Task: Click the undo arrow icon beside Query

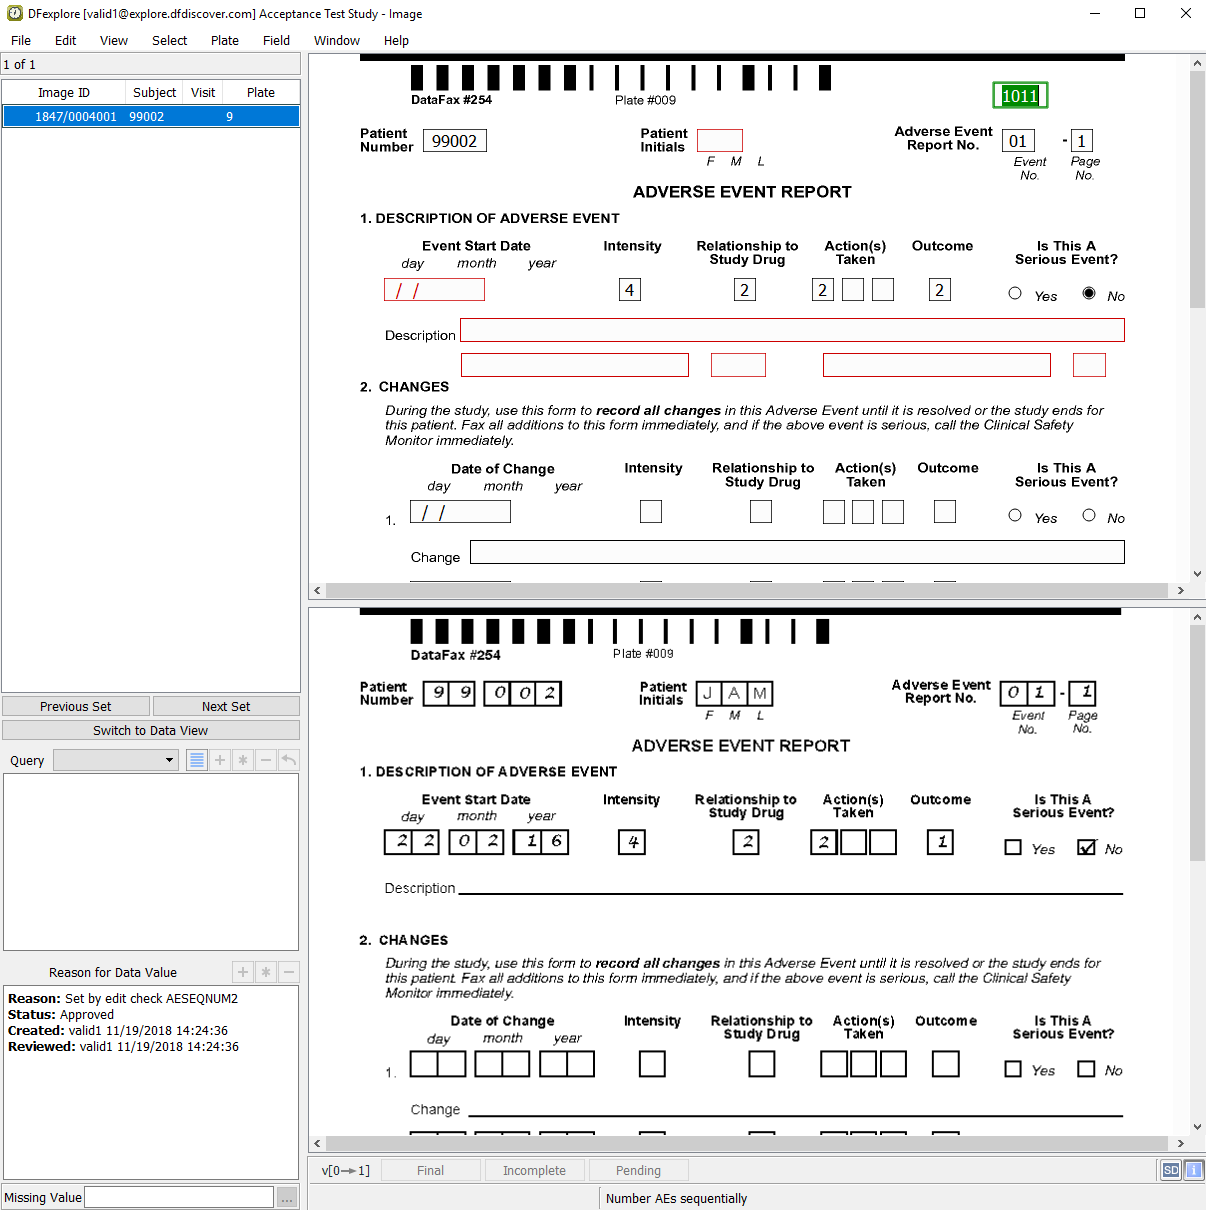Action: click(288, 760)
